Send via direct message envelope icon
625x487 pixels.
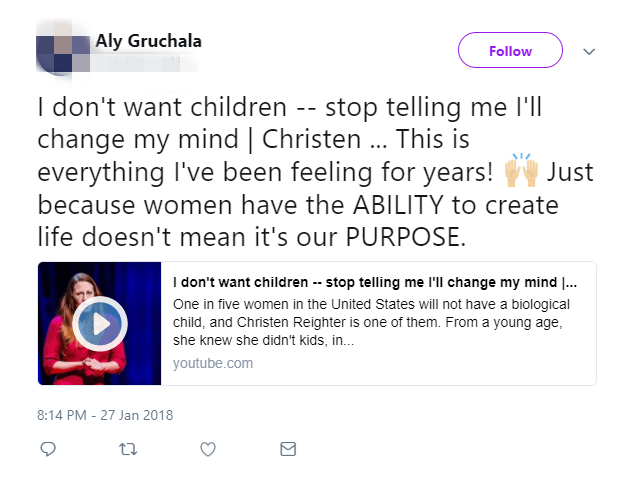[x=288, y=450]
